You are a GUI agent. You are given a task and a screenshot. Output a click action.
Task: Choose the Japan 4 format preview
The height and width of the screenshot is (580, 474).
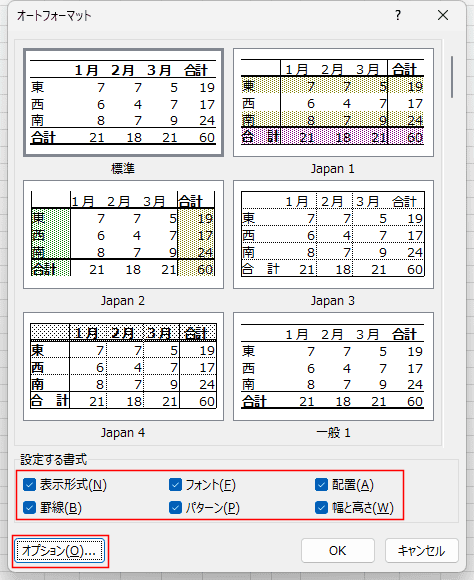[123, 367]
